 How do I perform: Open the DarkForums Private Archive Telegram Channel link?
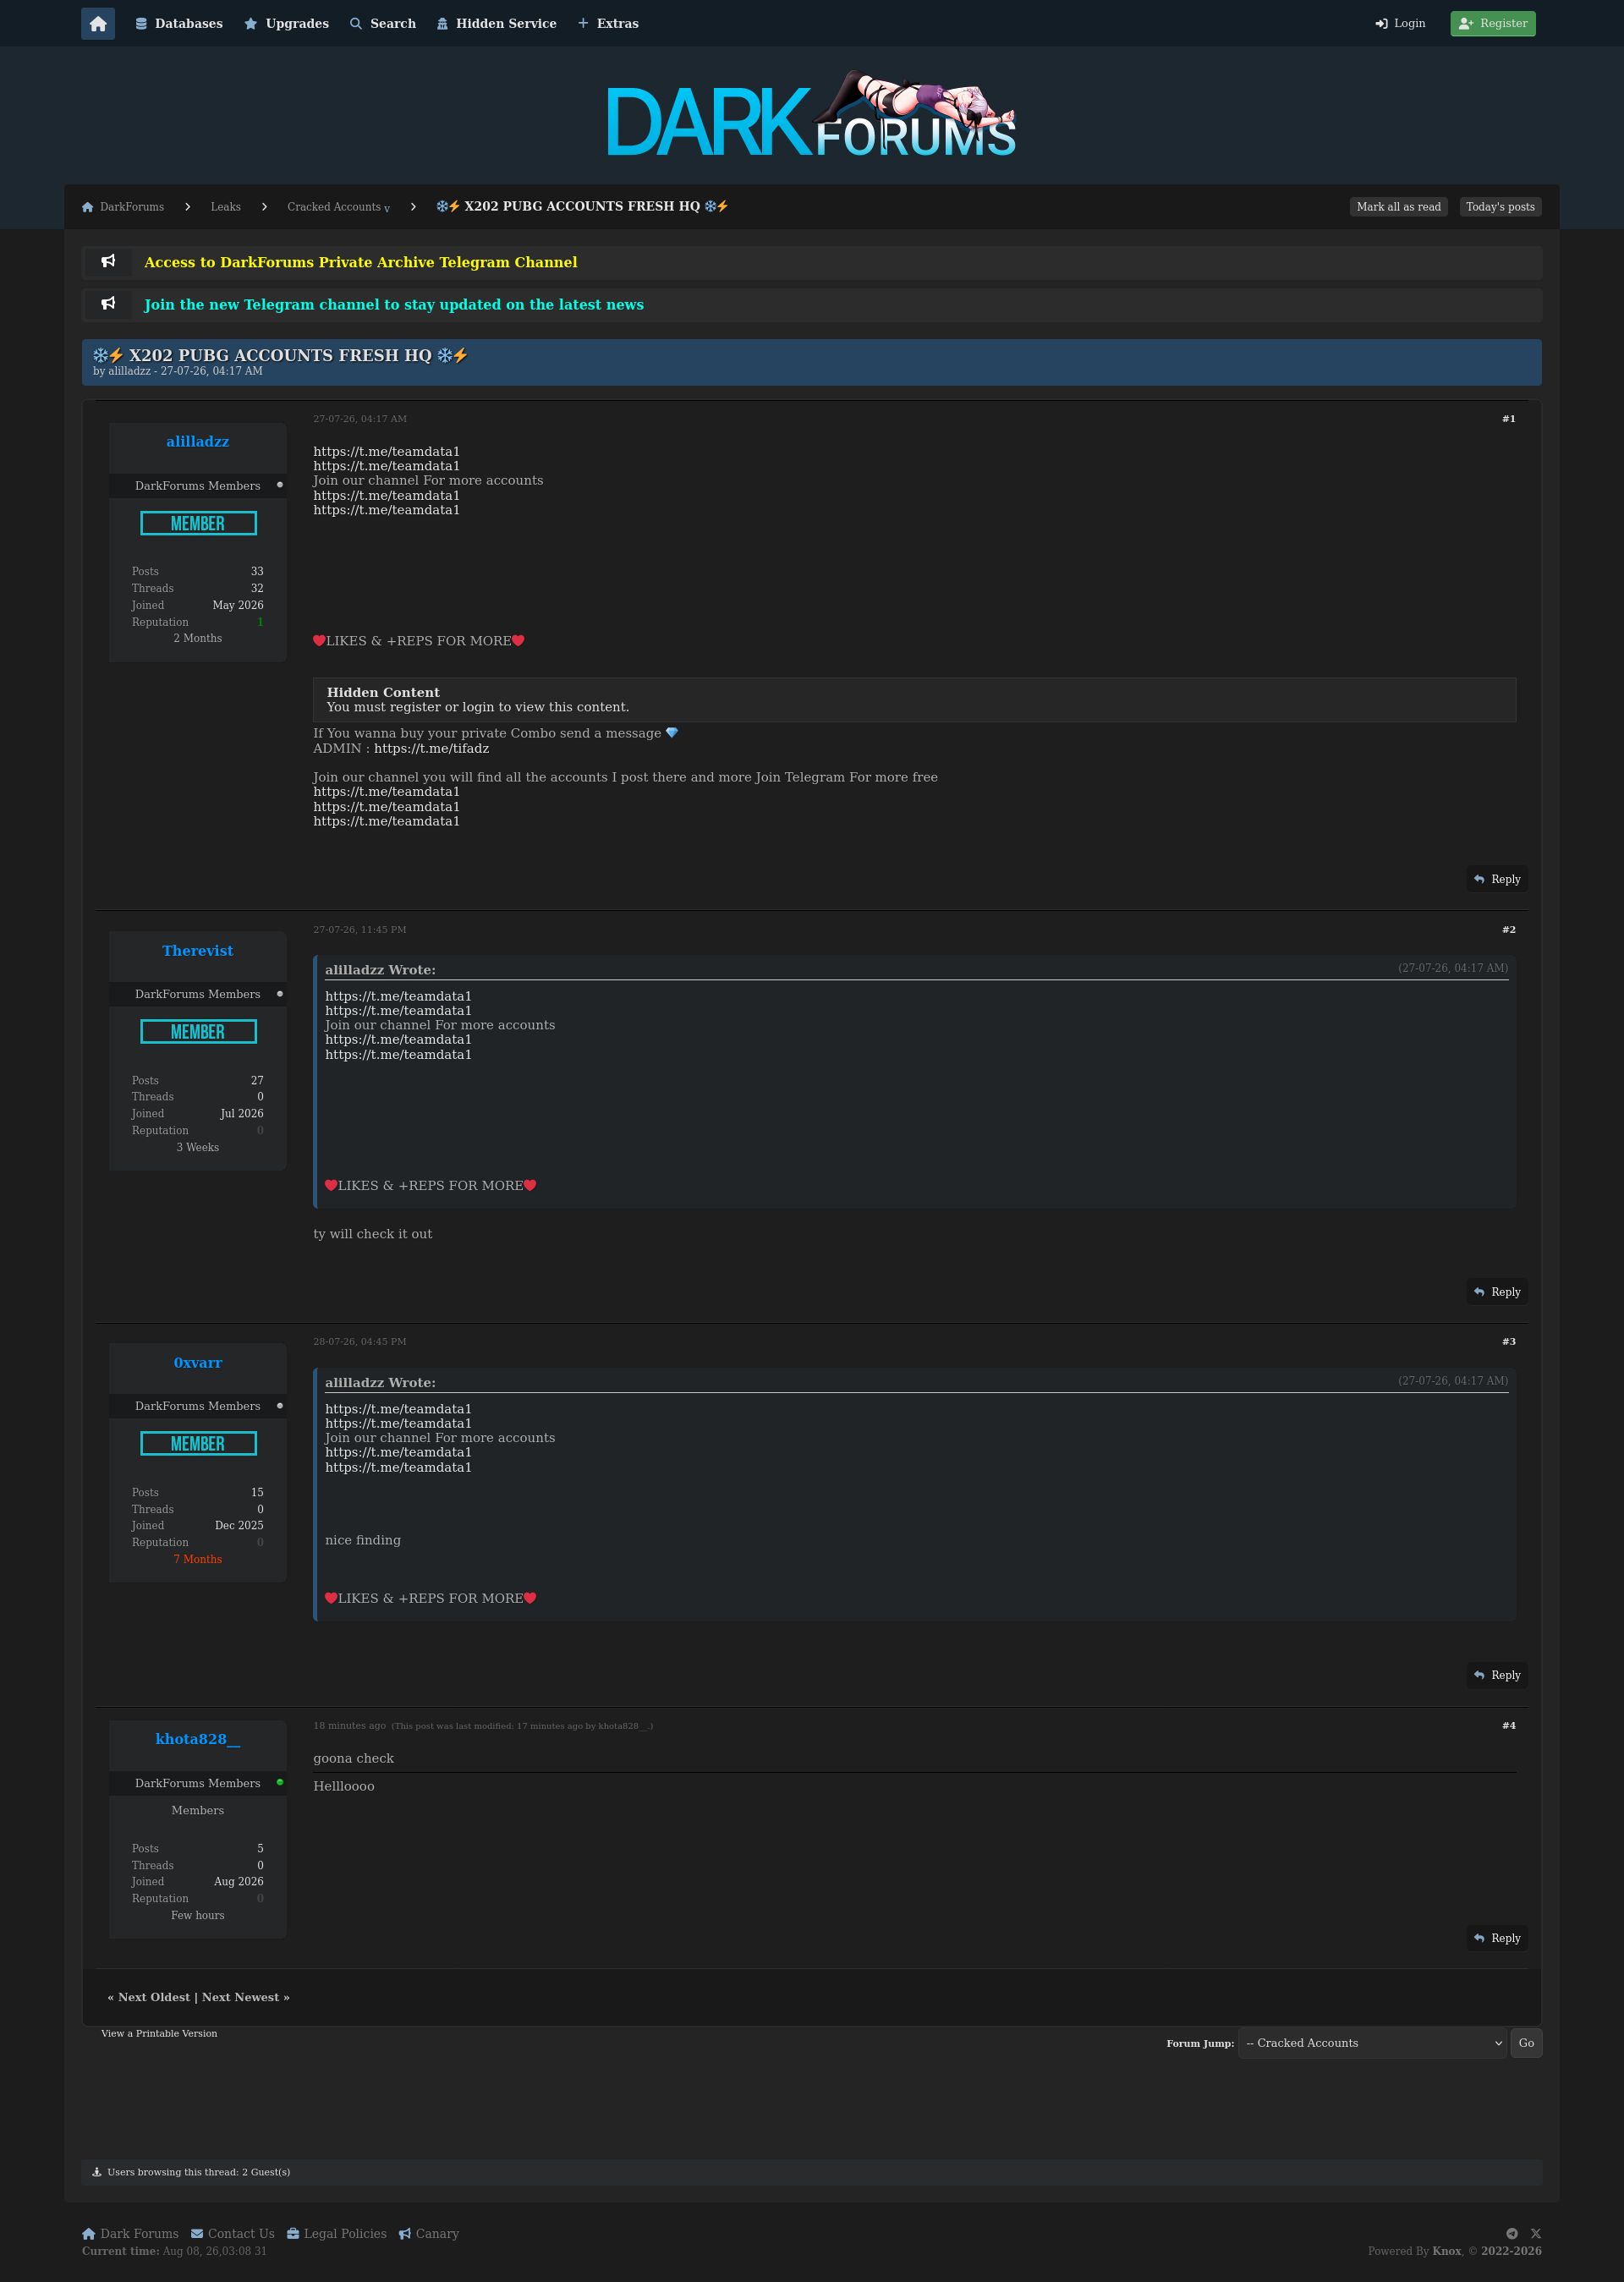(361, 263)
